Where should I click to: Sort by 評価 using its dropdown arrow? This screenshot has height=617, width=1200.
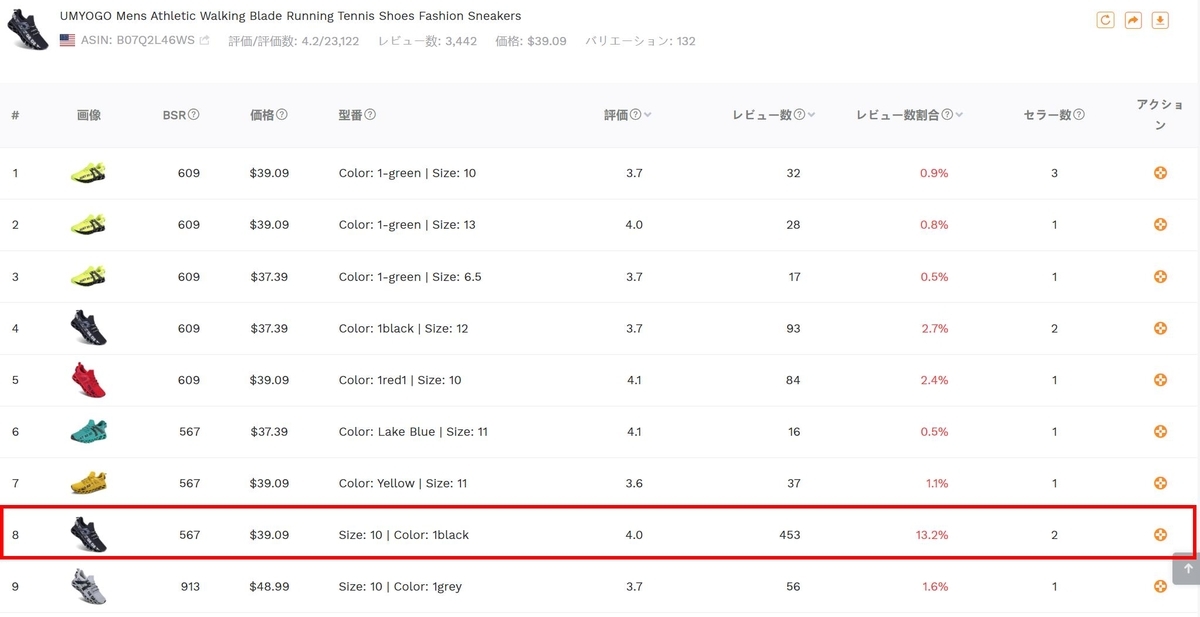(x=648, y=115)
